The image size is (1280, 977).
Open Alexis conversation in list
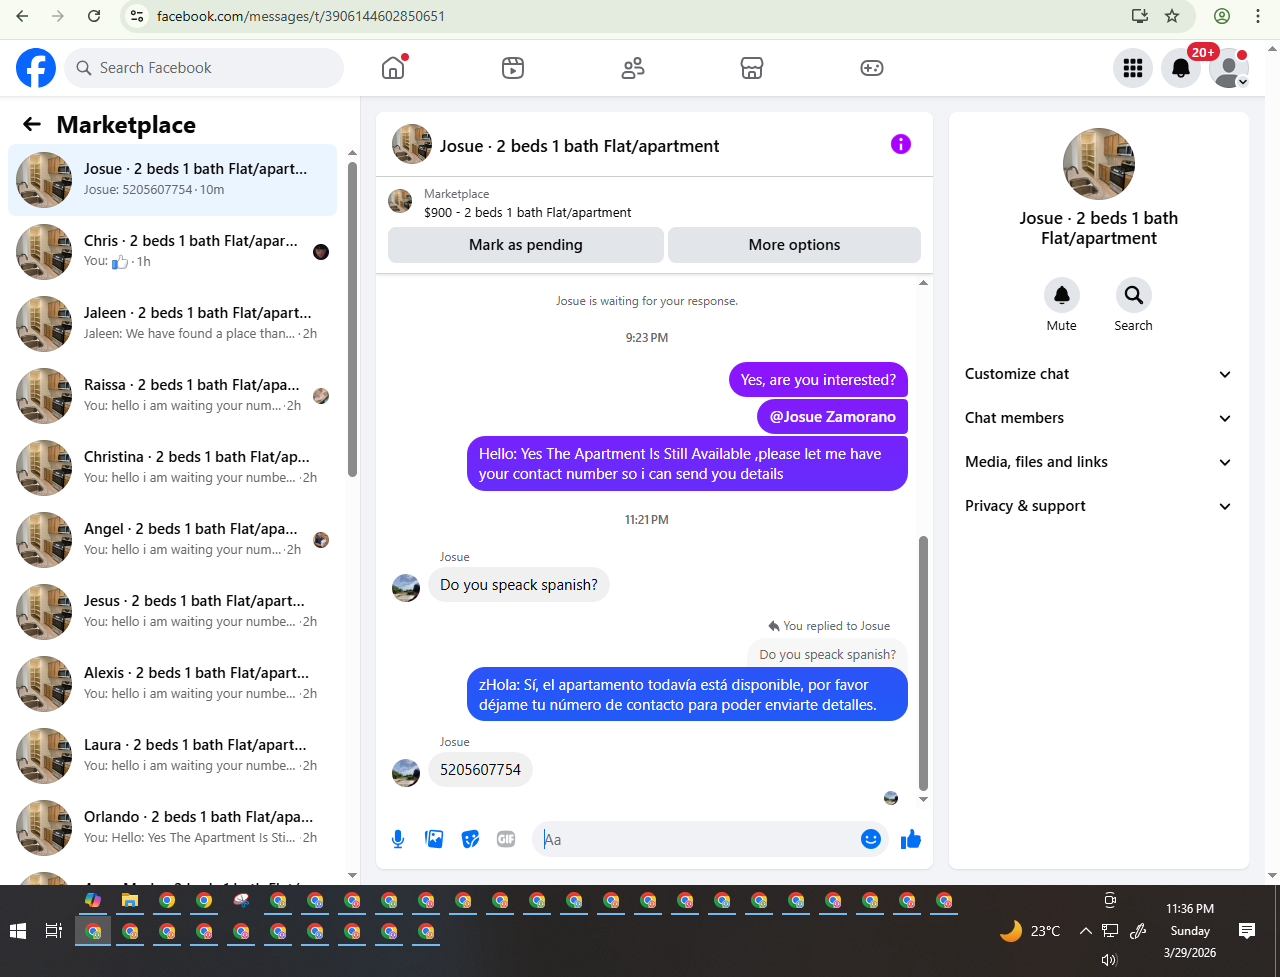173,683
